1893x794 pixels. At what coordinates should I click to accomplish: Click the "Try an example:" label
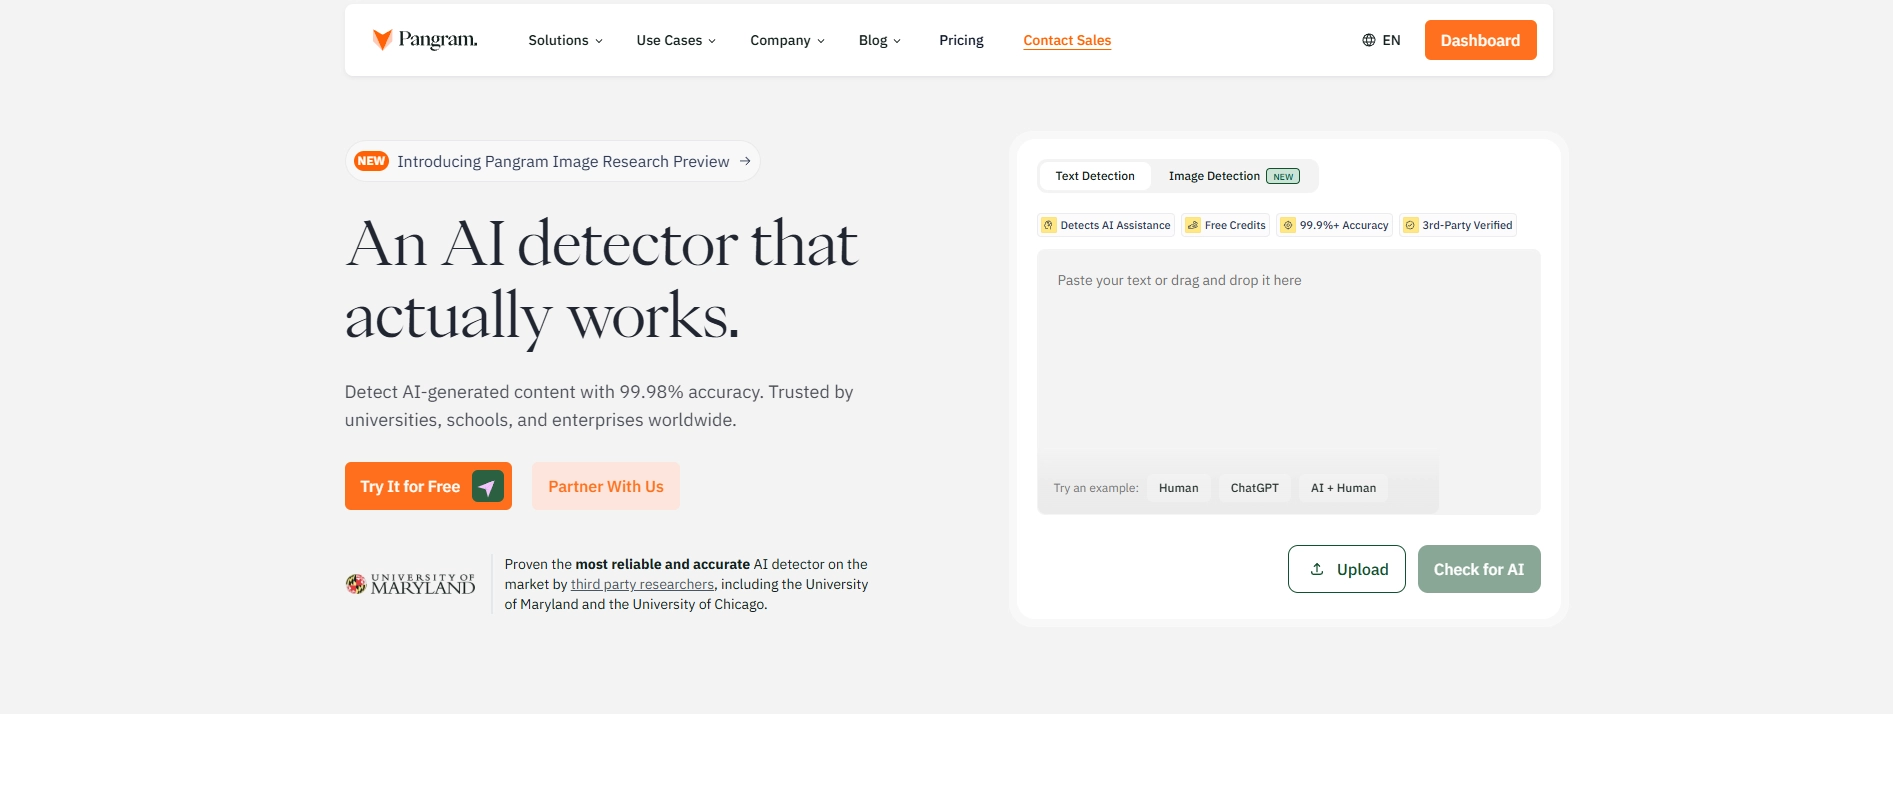1095,488
